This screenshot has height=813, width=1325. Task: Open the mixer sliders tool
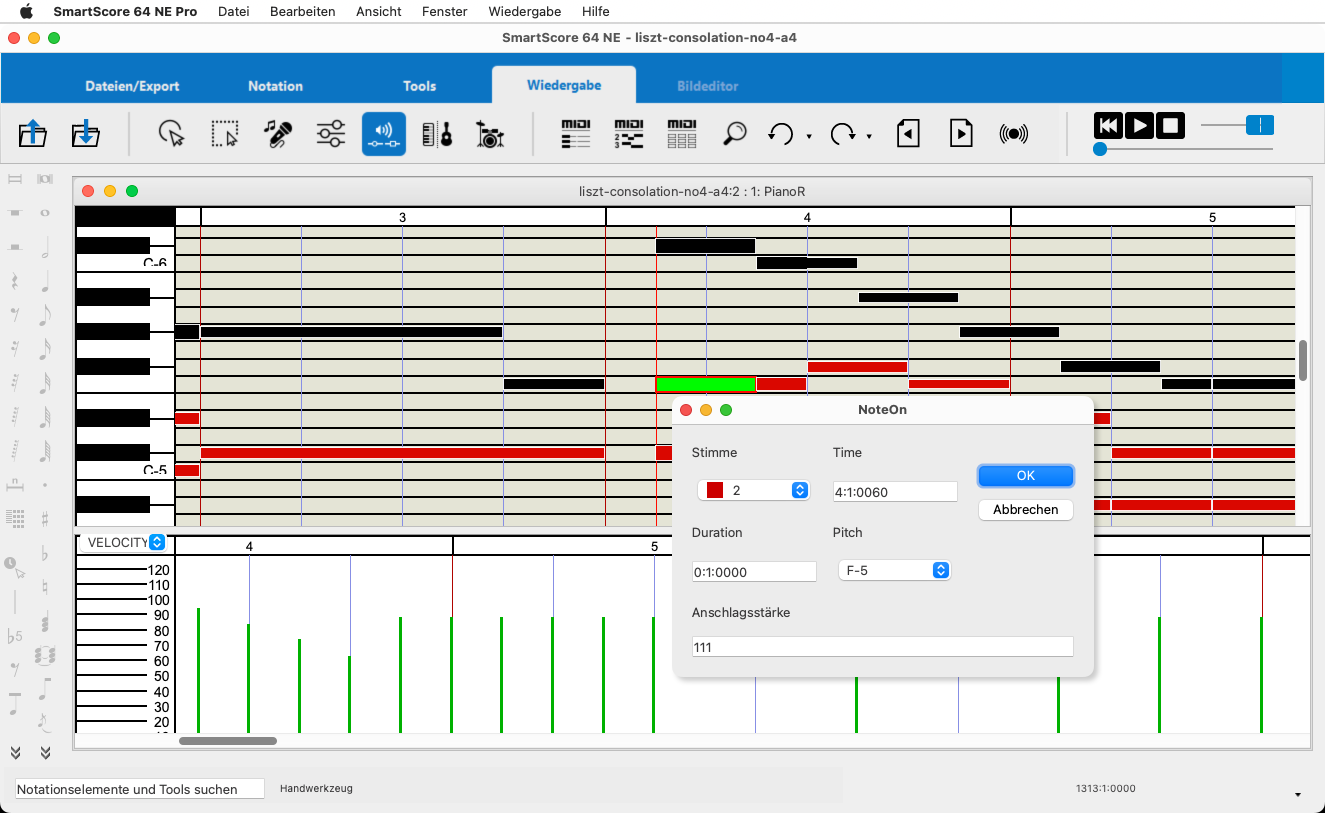(x=331, y=133)
